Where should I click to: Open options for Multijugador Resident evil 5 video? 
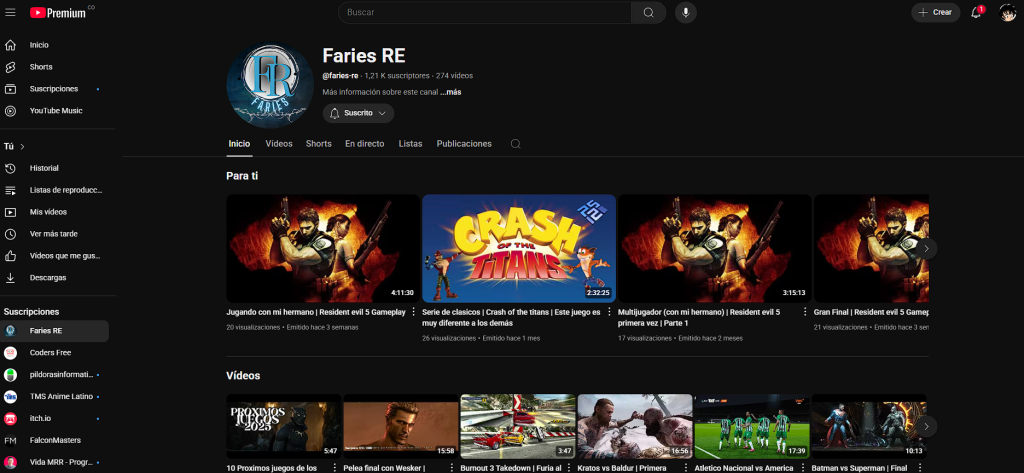805,312
